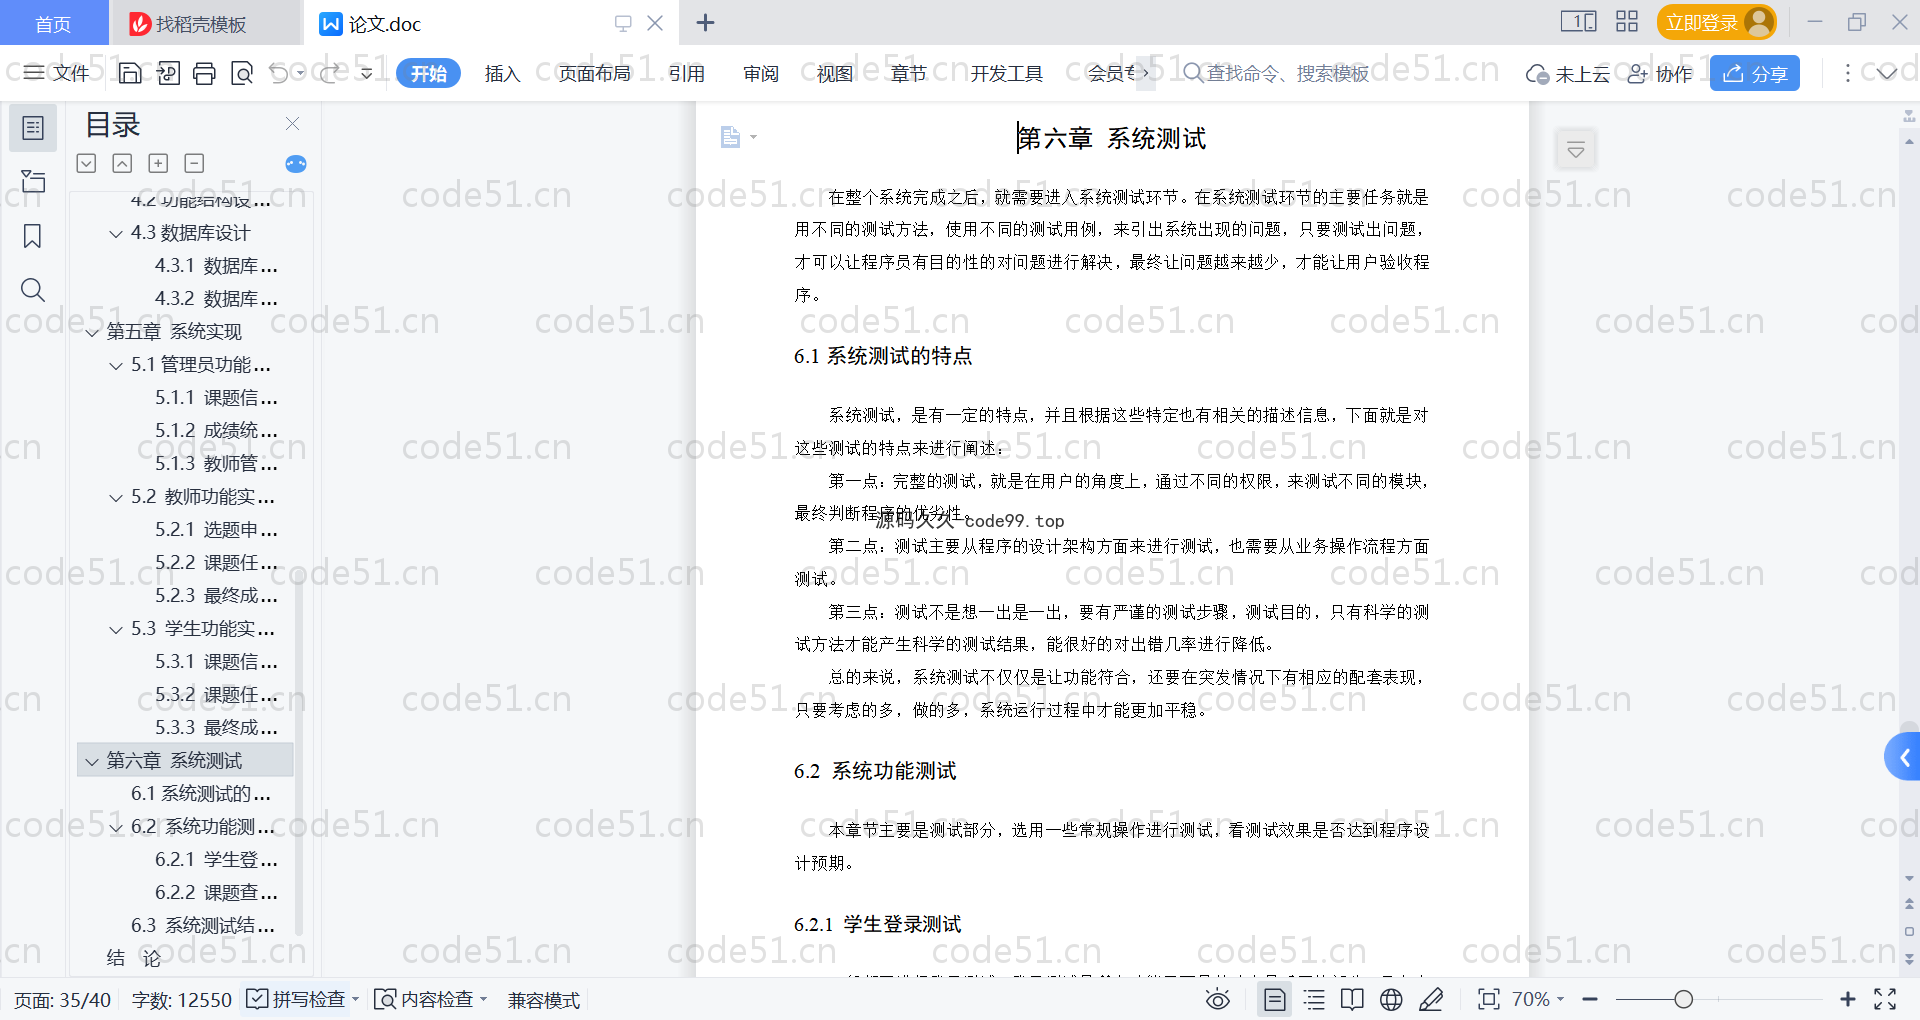
Task: Toggle writing mode pen icon
Action: pyautogui.click(x=1431, y=999)
